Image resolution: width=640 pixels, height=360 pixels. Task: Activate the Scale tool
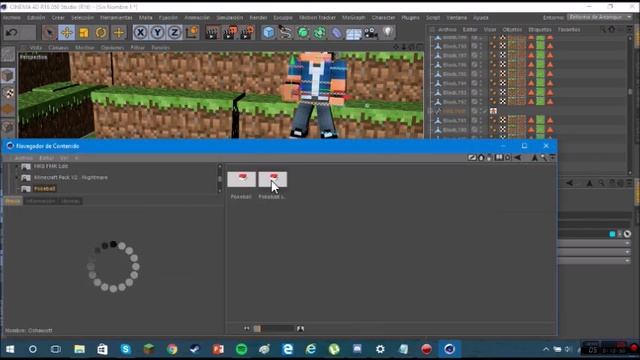click(x=84, y=33)
